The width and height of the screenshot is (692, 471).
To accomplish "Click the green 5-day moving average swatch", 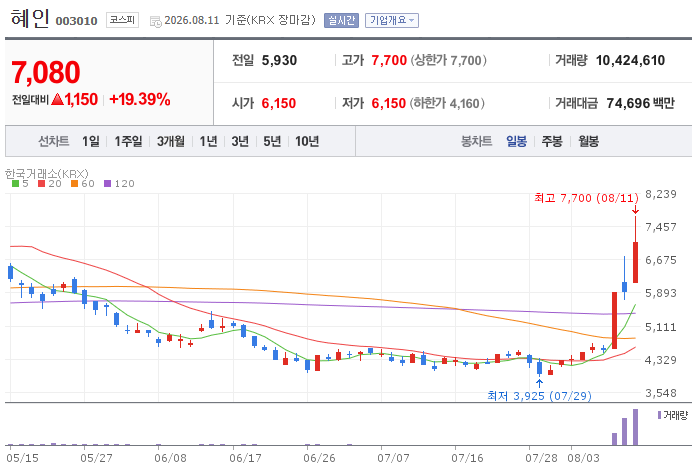I will tap(15, 184).
